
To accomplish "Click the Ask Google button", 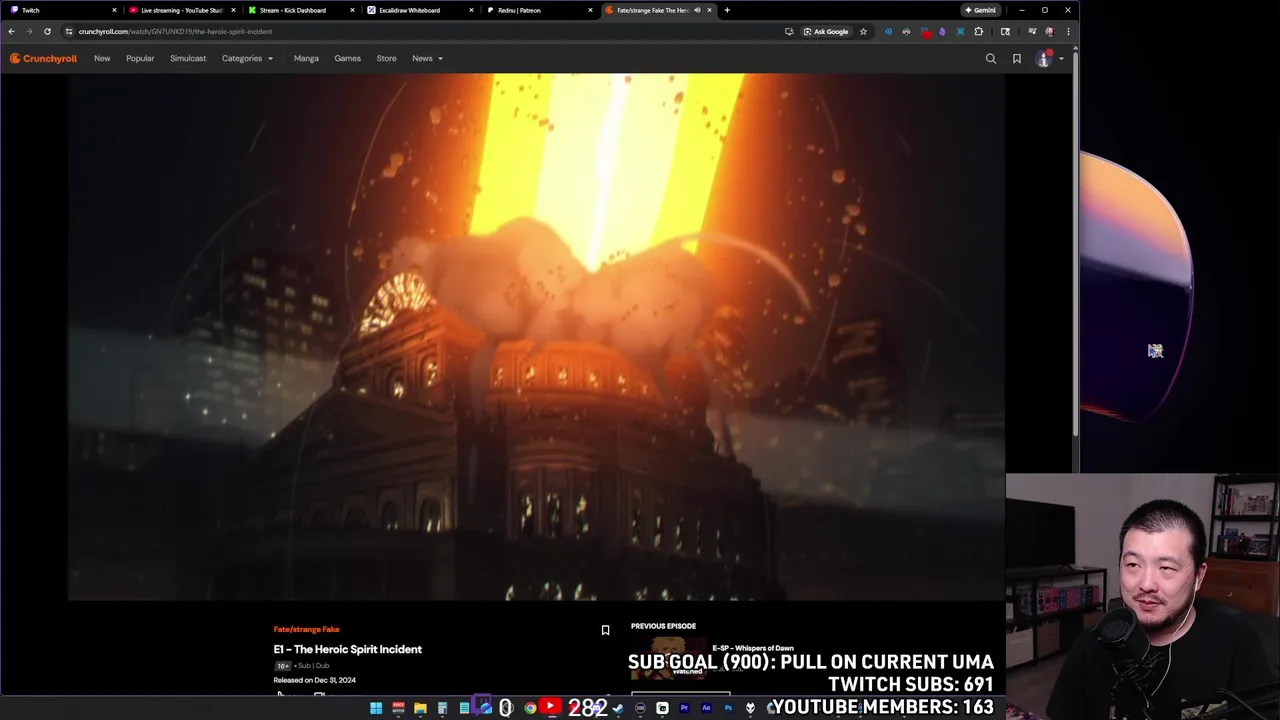I will pyautogui.click(x=826, y=31).
